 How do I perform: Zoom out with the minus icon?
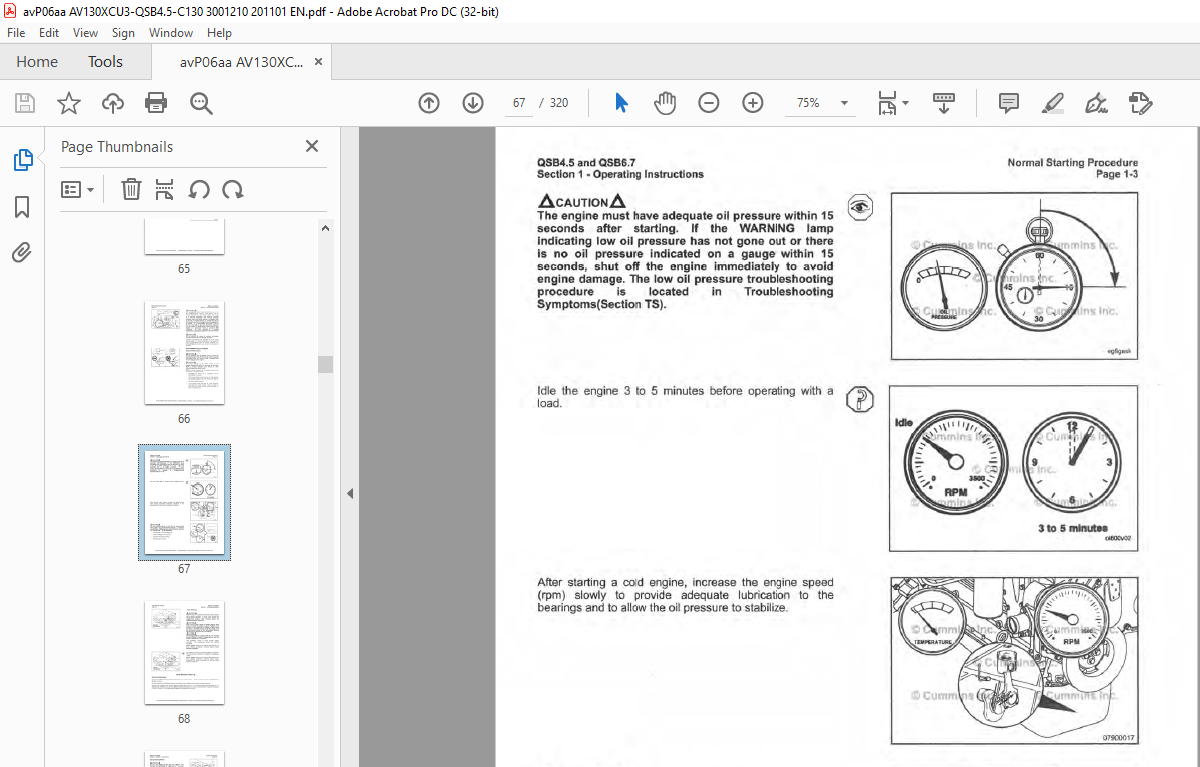tap(709, 103)
